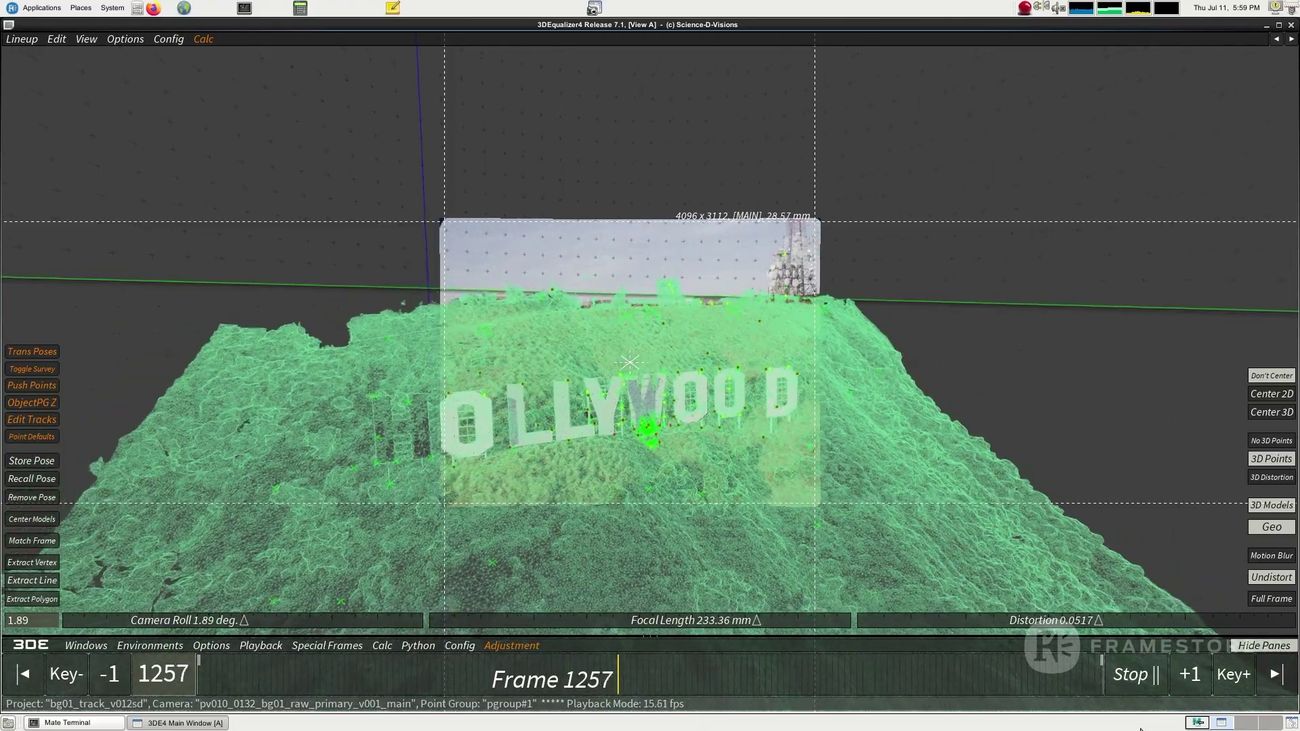Toggle Motion Blur display
1300x731 pixels.
click(1271, 556)
